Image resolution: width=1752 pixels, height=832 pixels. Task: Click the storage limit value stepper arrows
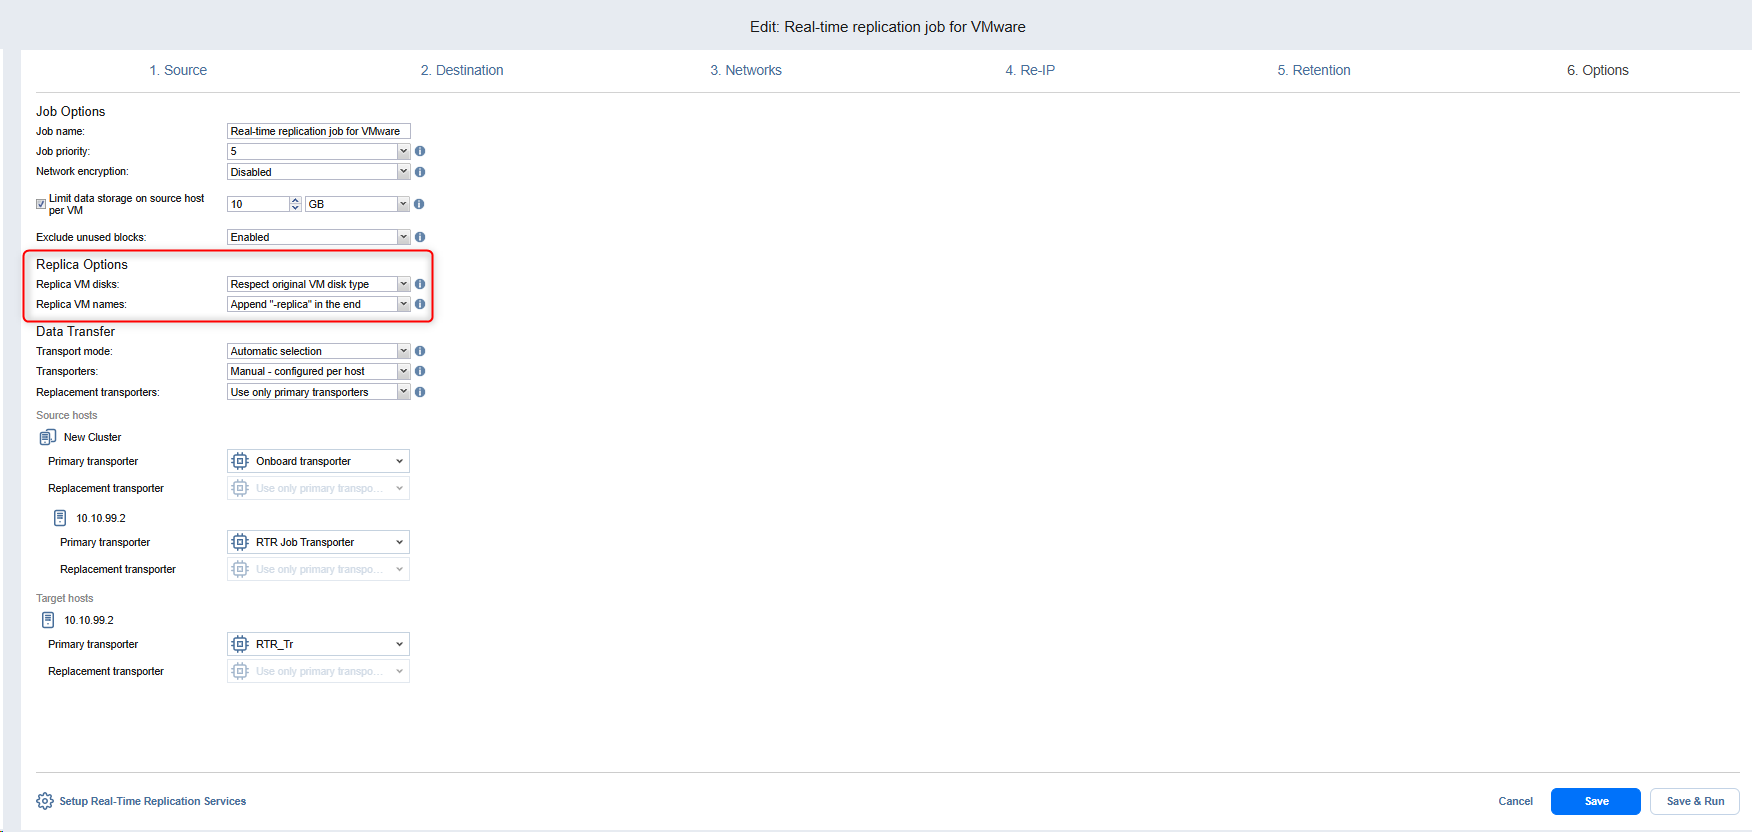coord(295,204)
